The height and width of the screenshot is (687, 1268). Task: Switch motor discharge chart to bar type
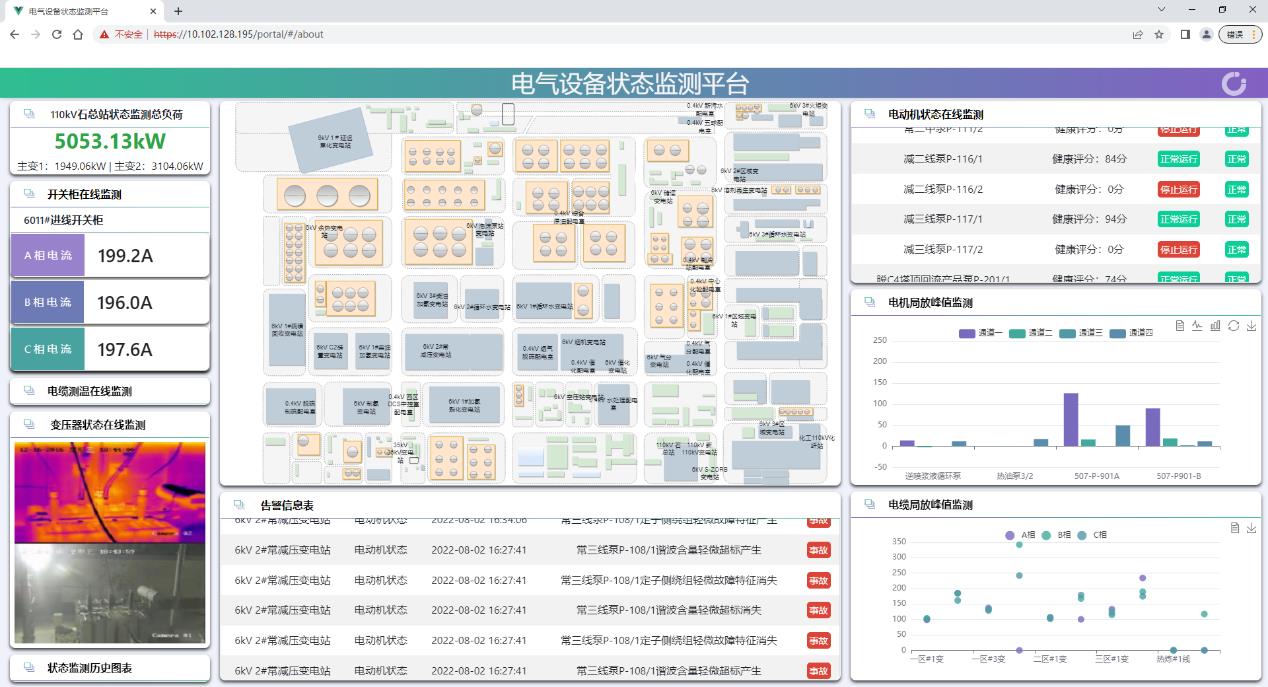(1215, 326)
